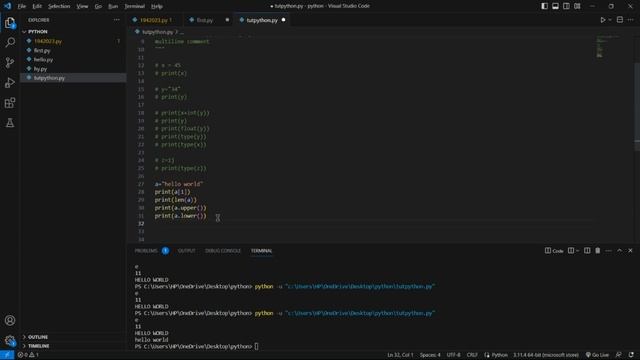640x360 pixels.
Task: Go to line via Ln 32, Col 1
Action: (x=400, y=355)
